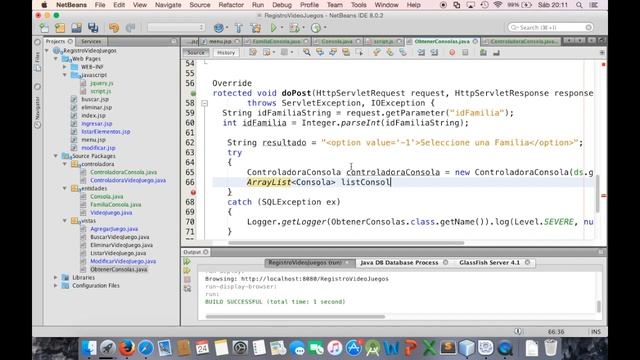Click the Stop Macro Recording icon
640x360 pixels.
[x=465, y=52]
